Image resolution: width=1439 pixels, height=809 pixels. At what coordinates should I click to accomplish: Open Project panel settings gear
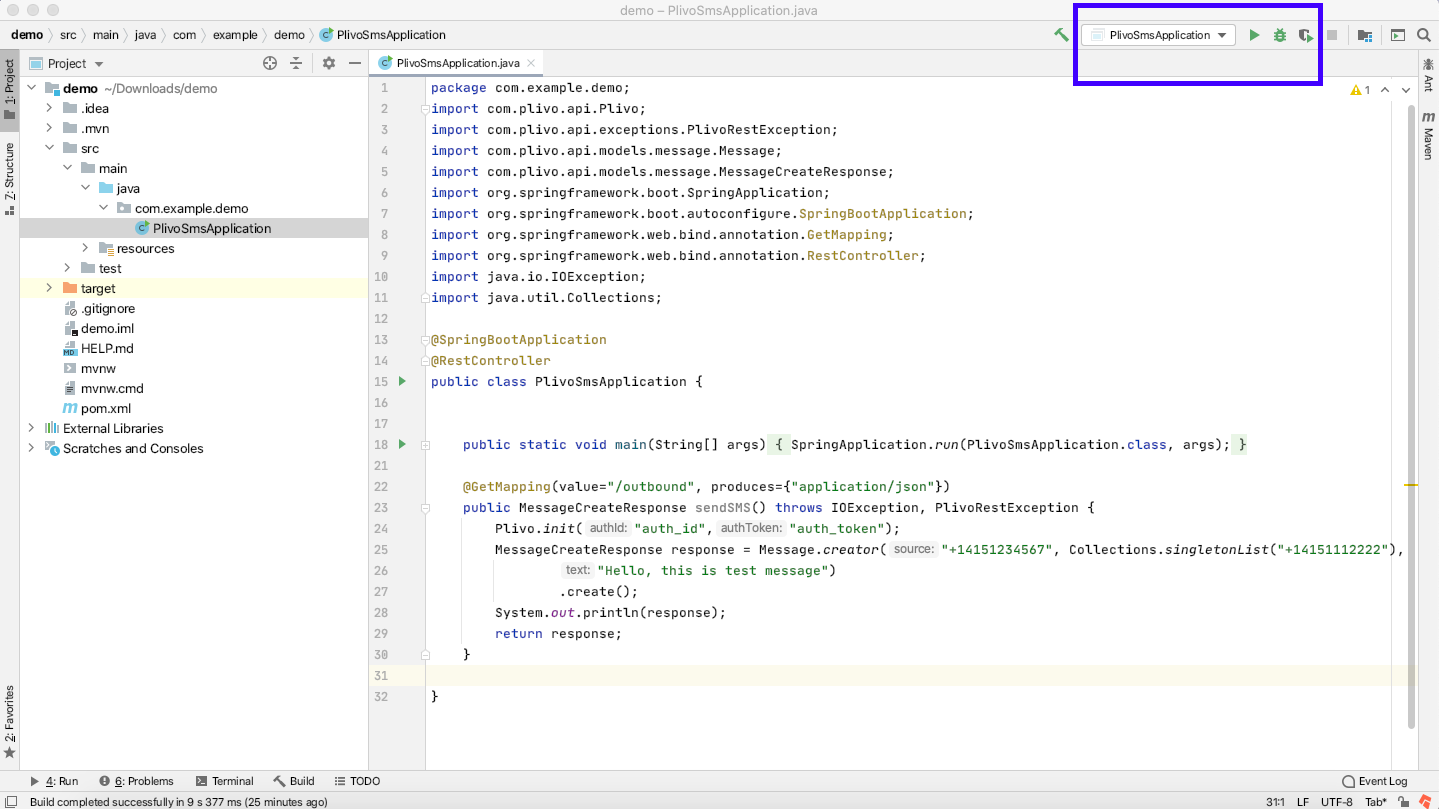[x=329, y=63]
